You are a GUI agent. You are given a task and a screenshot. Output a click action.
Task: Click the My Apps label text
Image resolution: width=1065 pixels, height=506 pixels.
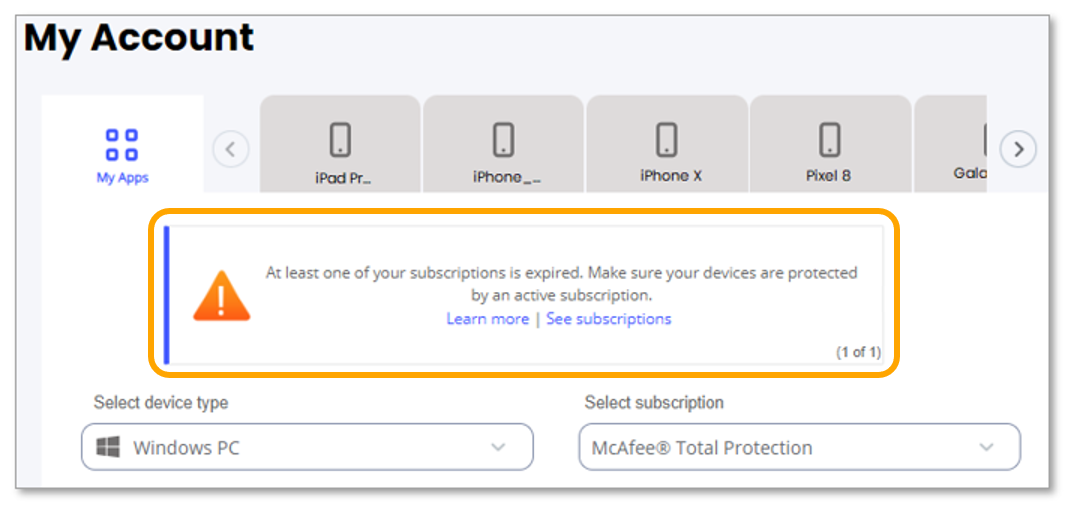(122, 178)
